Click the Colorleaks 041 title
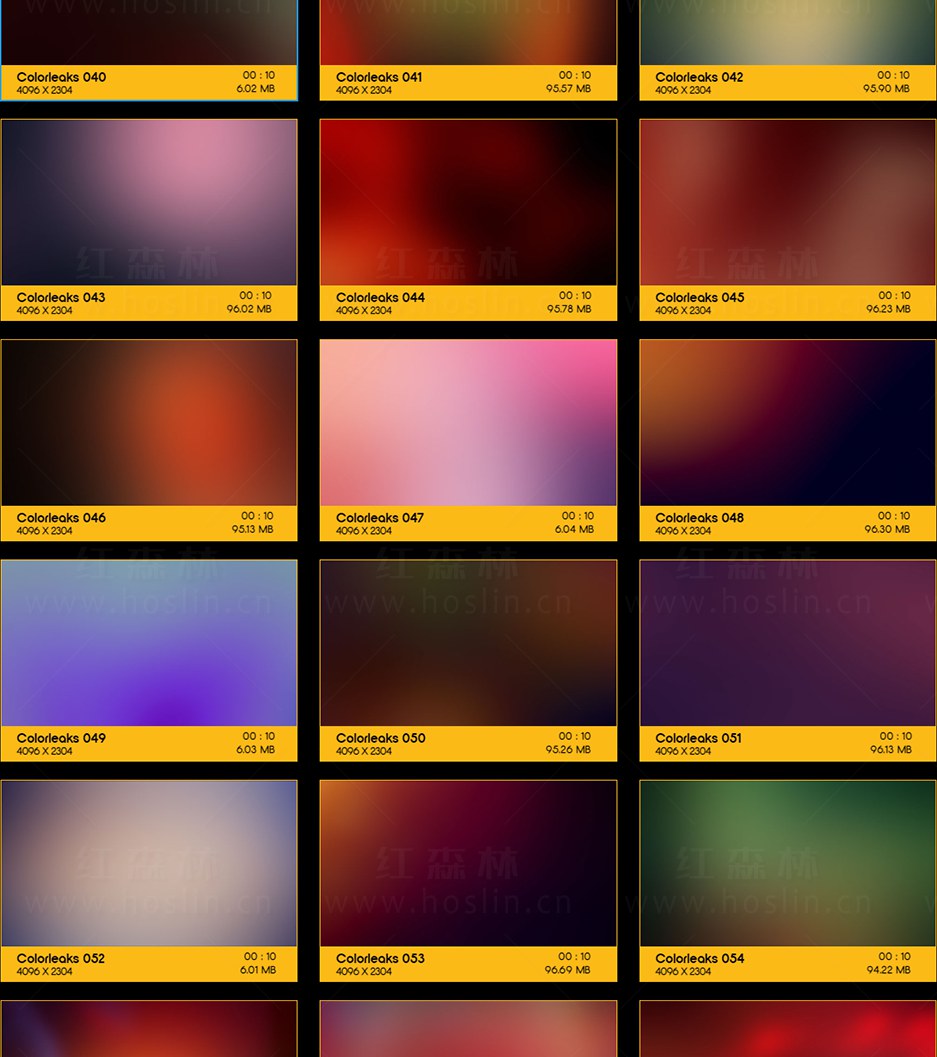This screenshot has height=1057, width=937. (x=379, y=77)
